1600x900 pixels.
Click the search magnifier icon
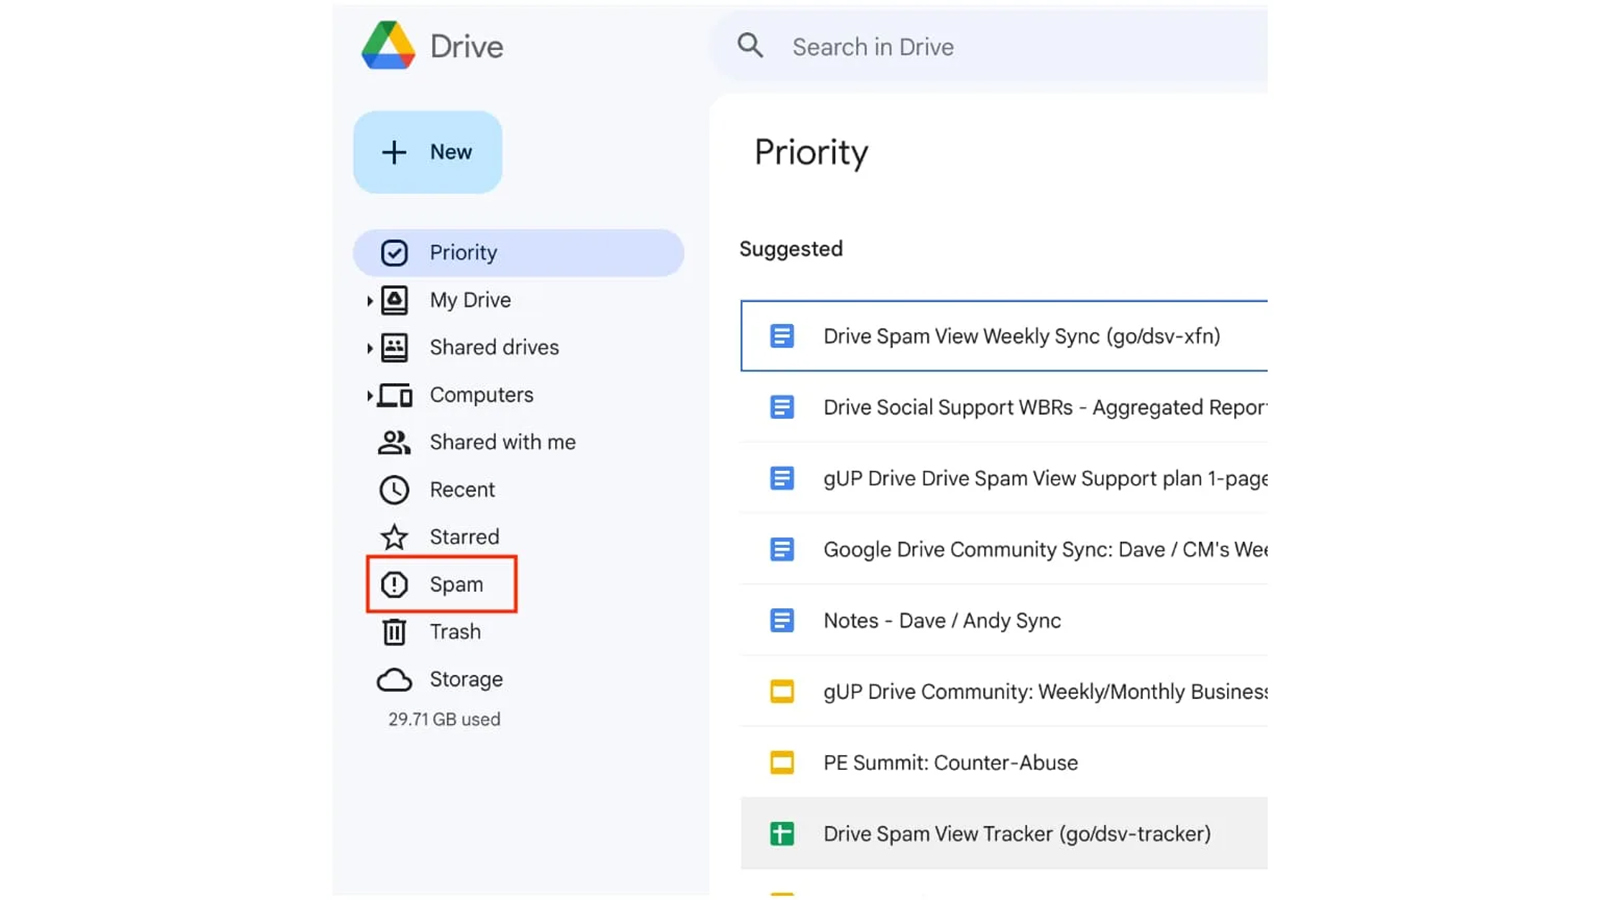[750, 46]
